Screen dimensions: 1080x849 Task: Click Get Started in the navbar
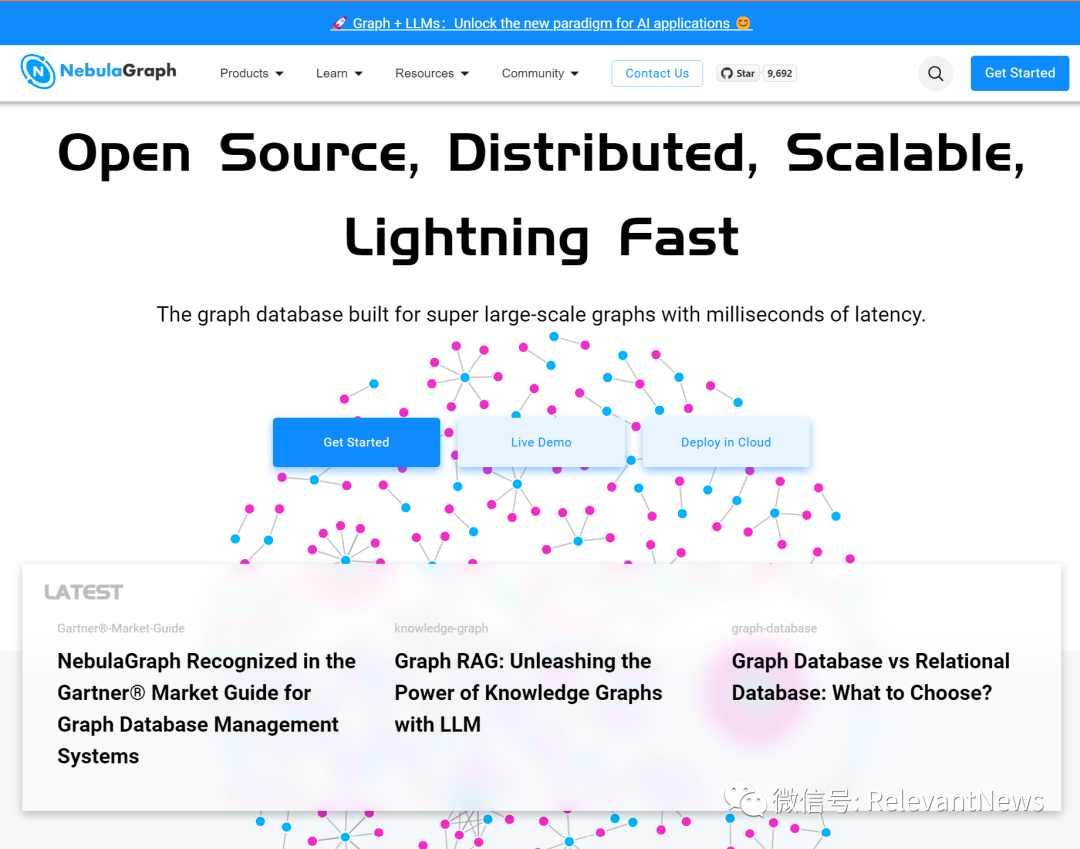1019,73
